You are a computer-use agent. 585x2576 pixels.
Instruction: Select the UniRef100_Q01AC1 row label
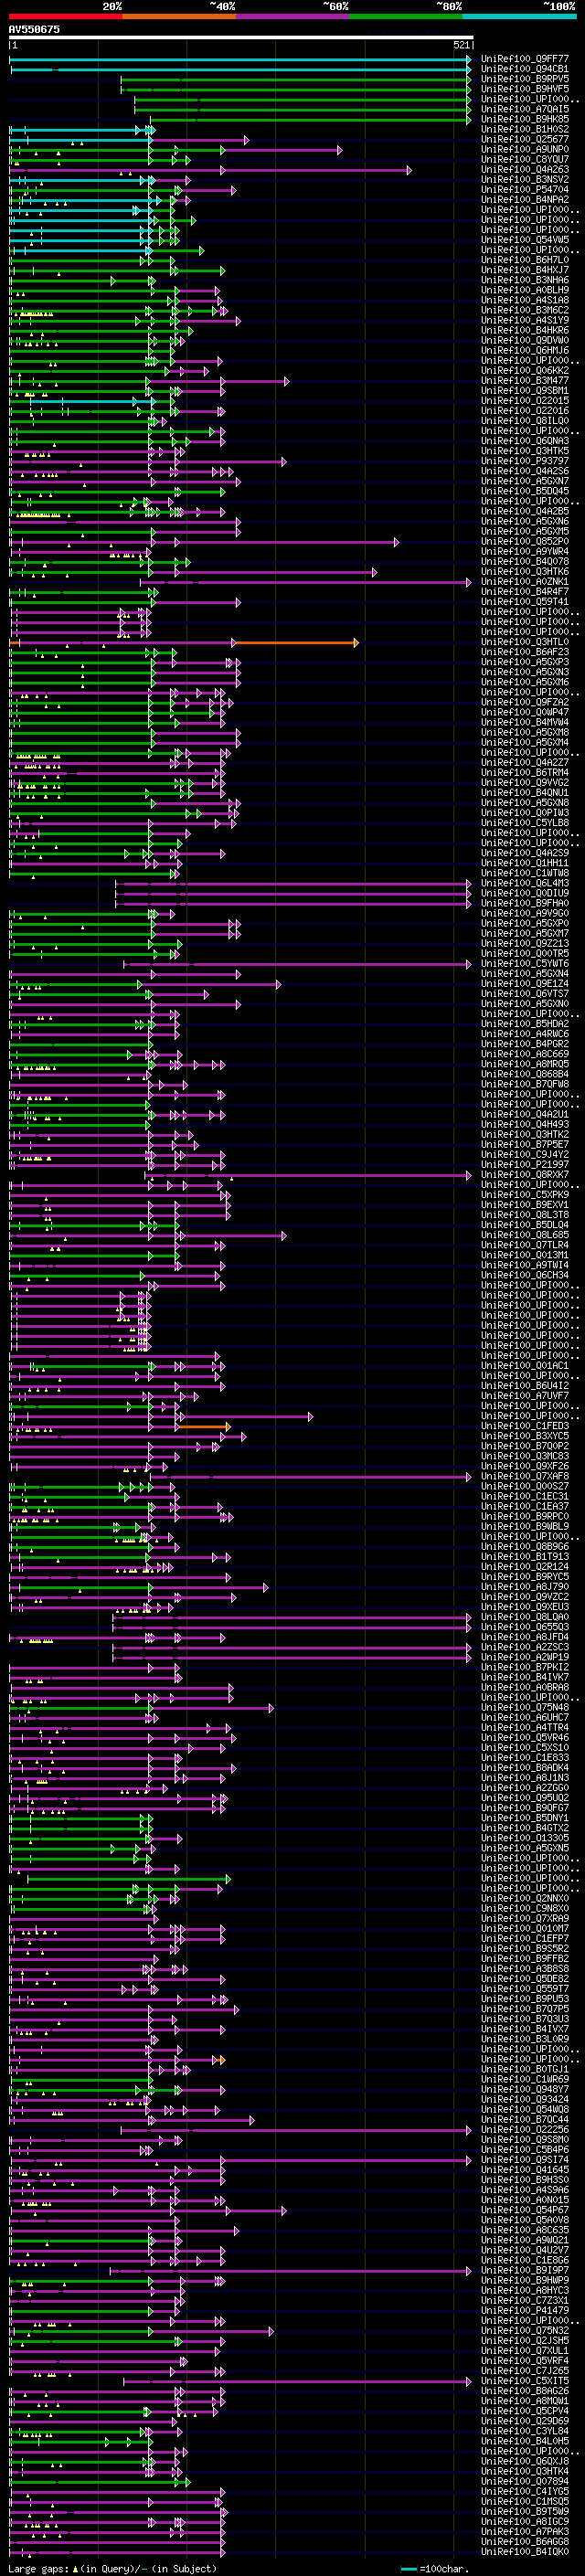525,1366
